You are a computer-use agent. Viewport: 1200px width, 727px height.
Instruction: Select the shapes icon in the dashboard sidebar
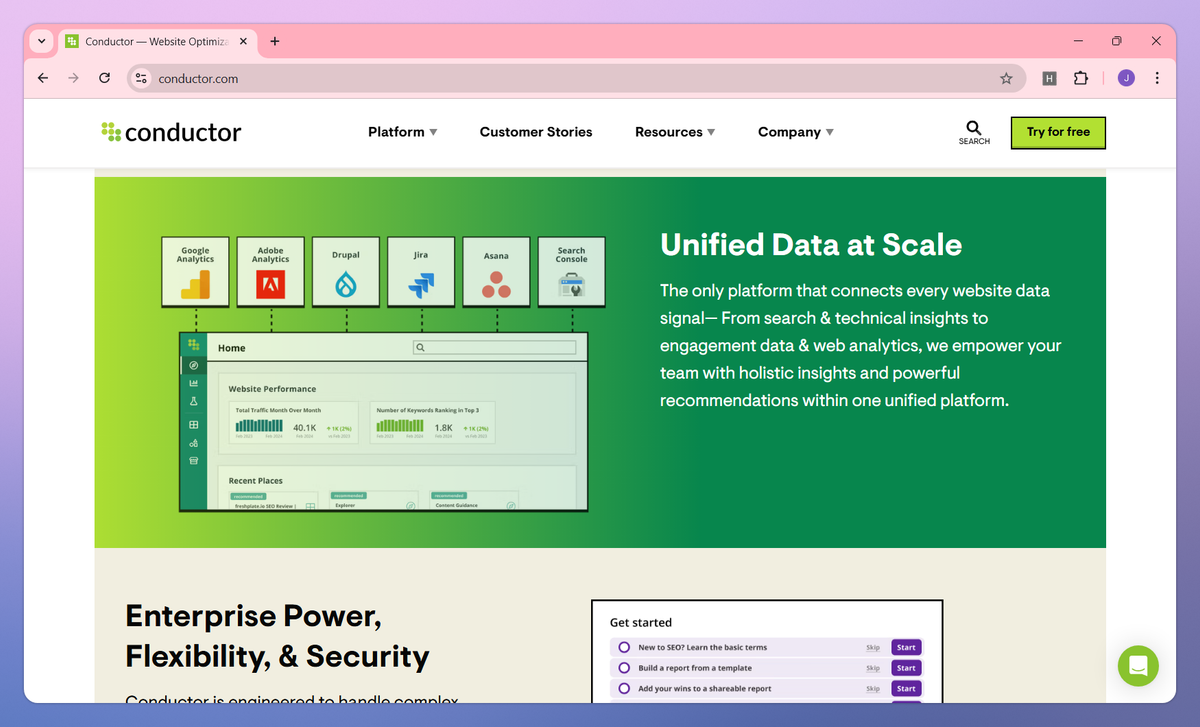[193, 443]
